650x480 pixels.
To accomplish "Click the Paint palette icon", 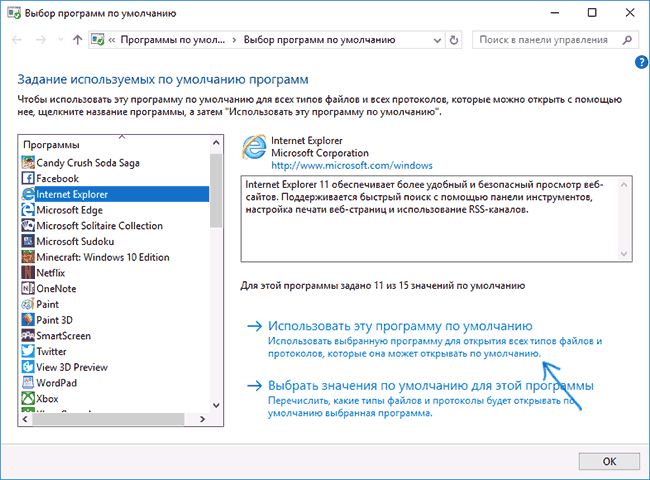I will pos(28,304).
